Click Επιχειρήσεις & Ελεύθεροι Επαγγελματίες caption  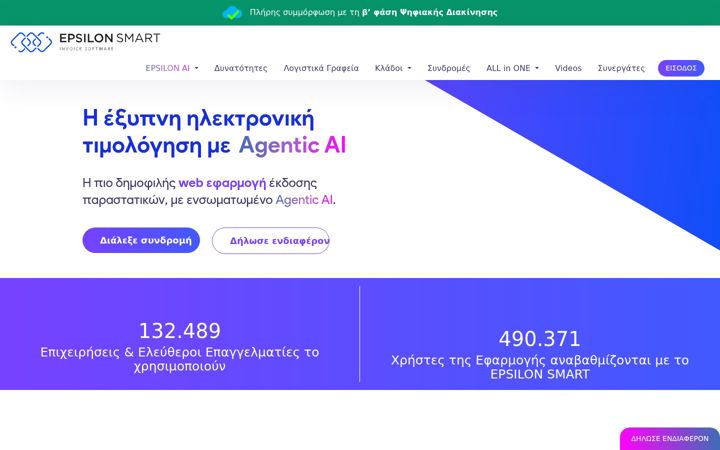click(x=180, y=359)
